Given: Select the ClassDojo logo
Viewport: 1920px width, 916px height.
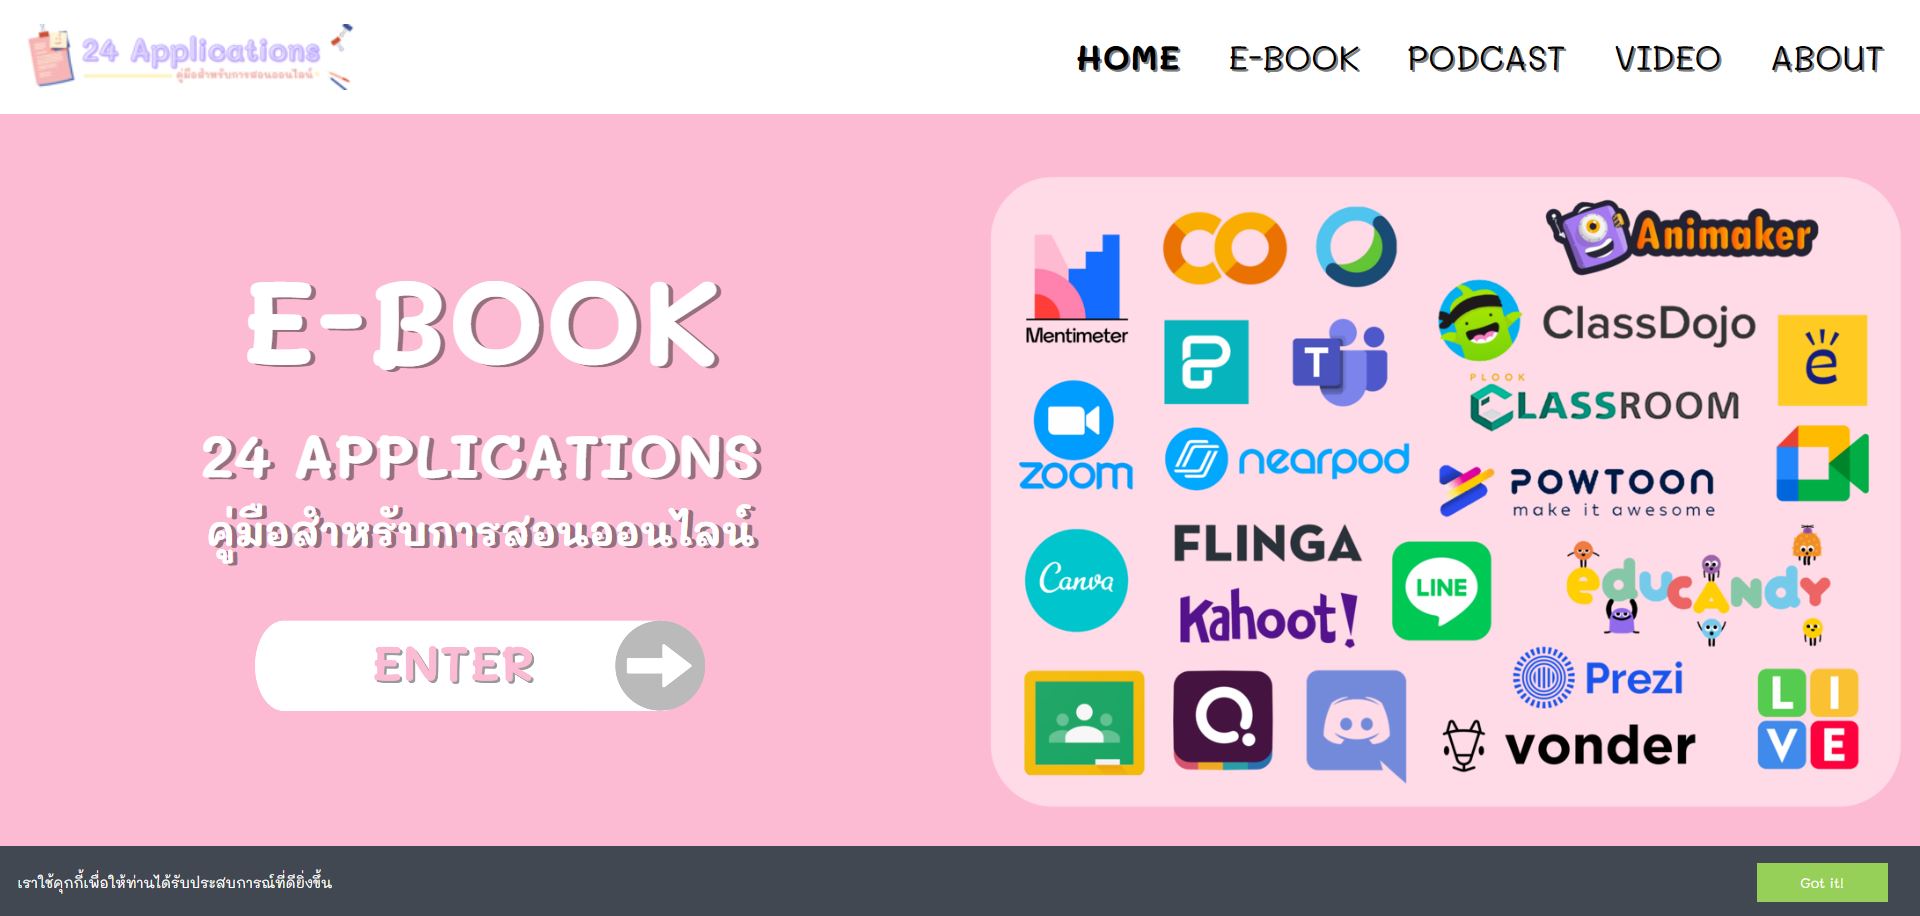Looking at the screenshot, I should pyautogui.click(x=1597, y=321).
